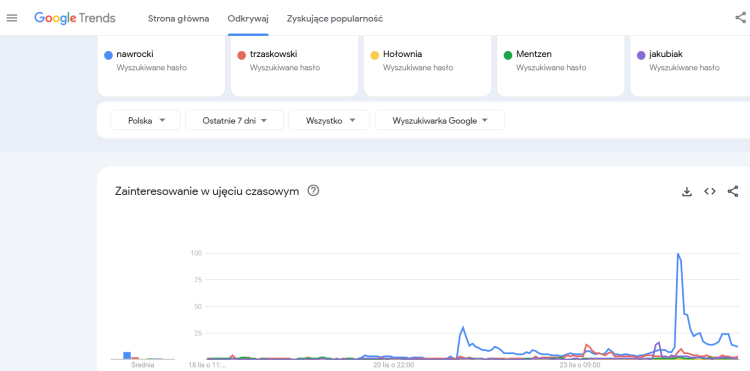Select the Mentzen search term card
The image size is (750, 371).
pos(561,65)
